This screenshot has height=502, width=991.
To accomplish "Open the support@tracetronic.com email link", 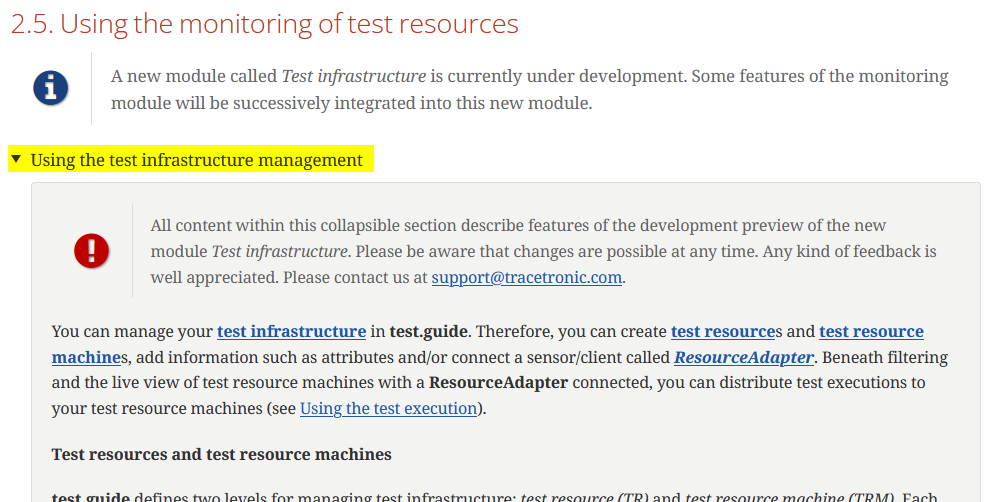I will click(526, 278).
